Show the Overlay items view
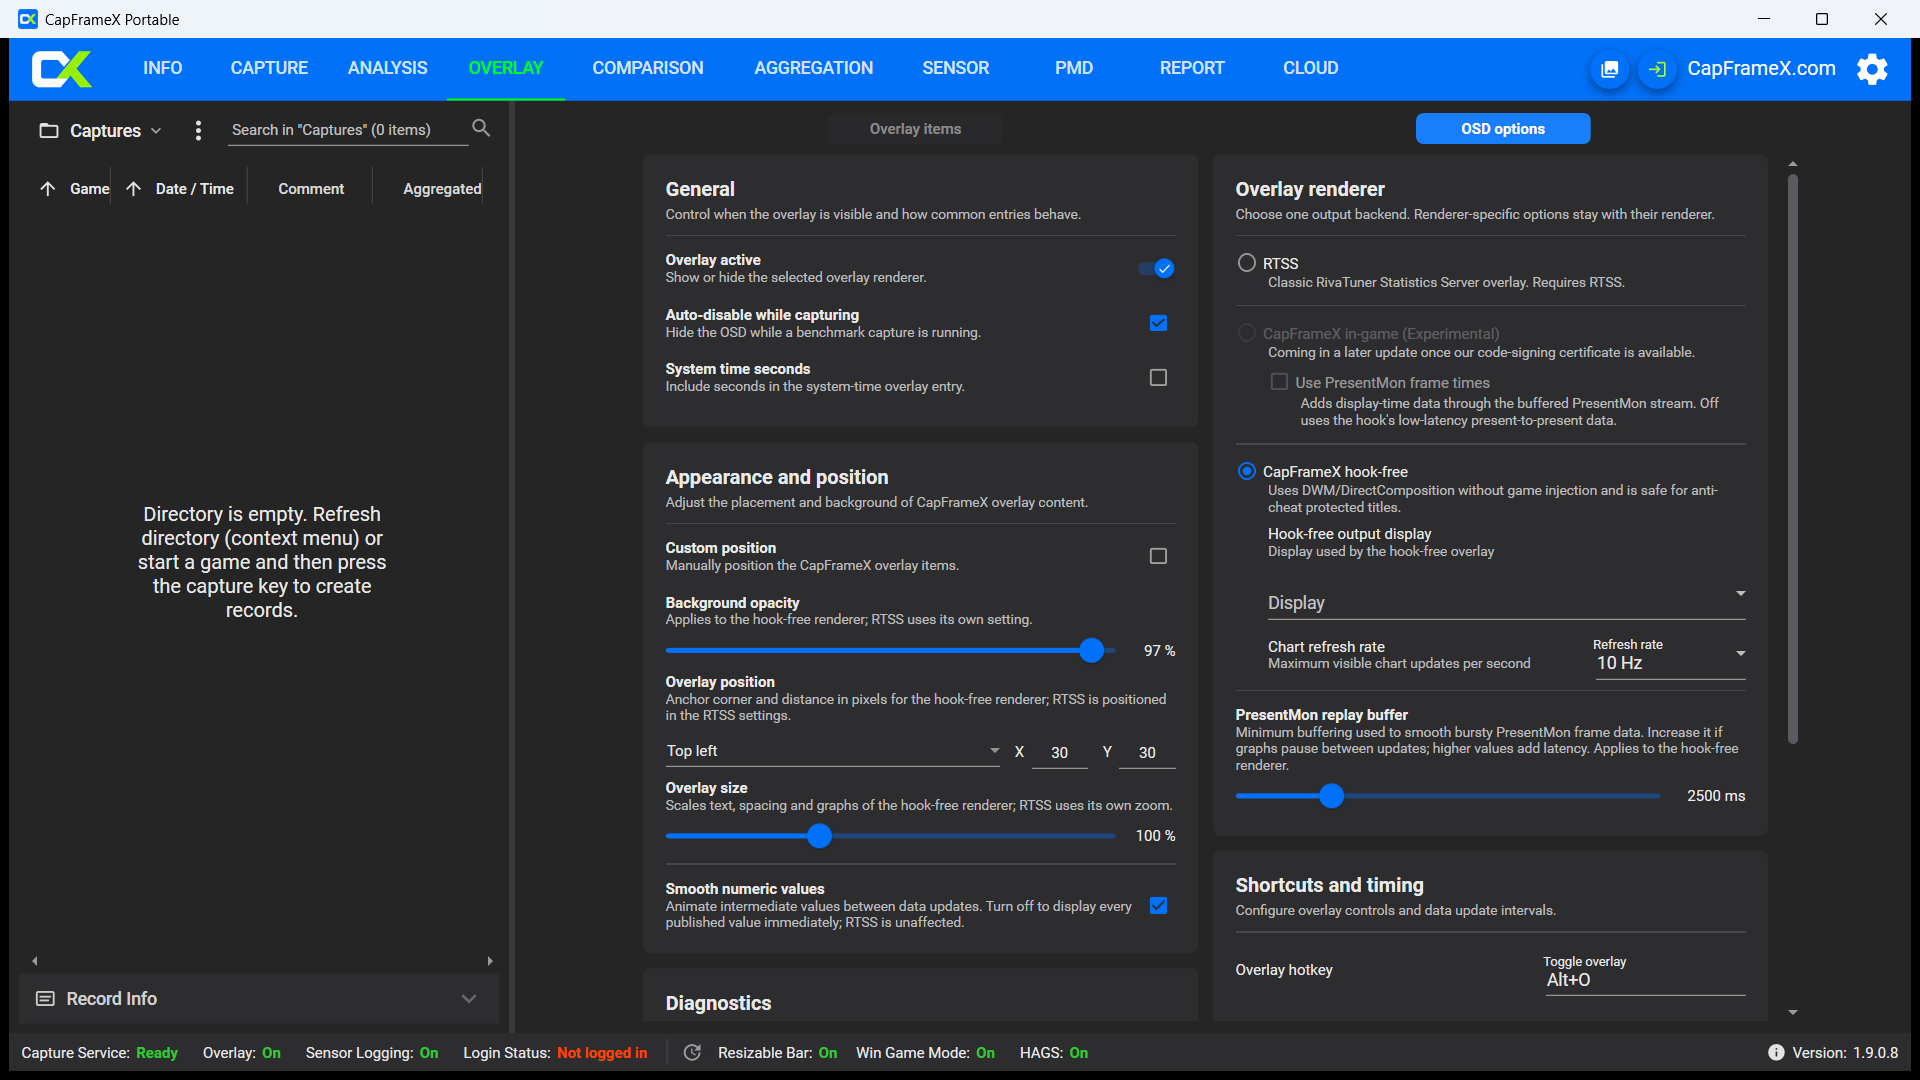Image resolution: width=1920 pixels, height=1080 pixels. click(915, 129)
